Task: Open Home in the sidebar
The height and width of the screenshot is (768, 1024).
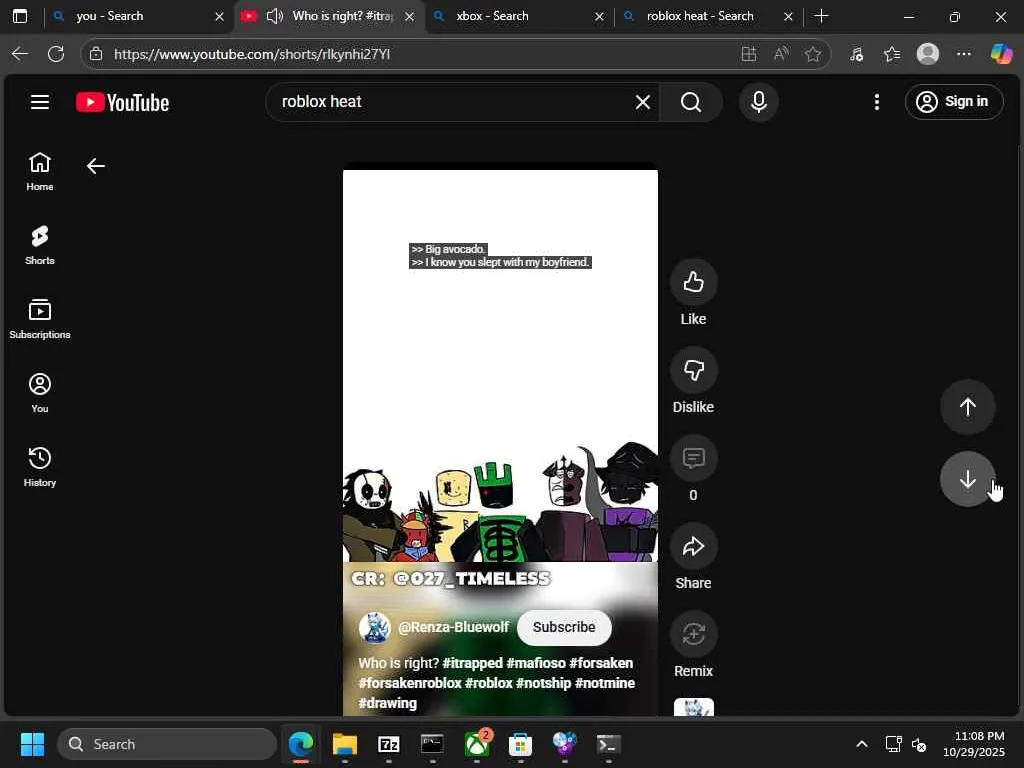Action: [x=40, y=172]
